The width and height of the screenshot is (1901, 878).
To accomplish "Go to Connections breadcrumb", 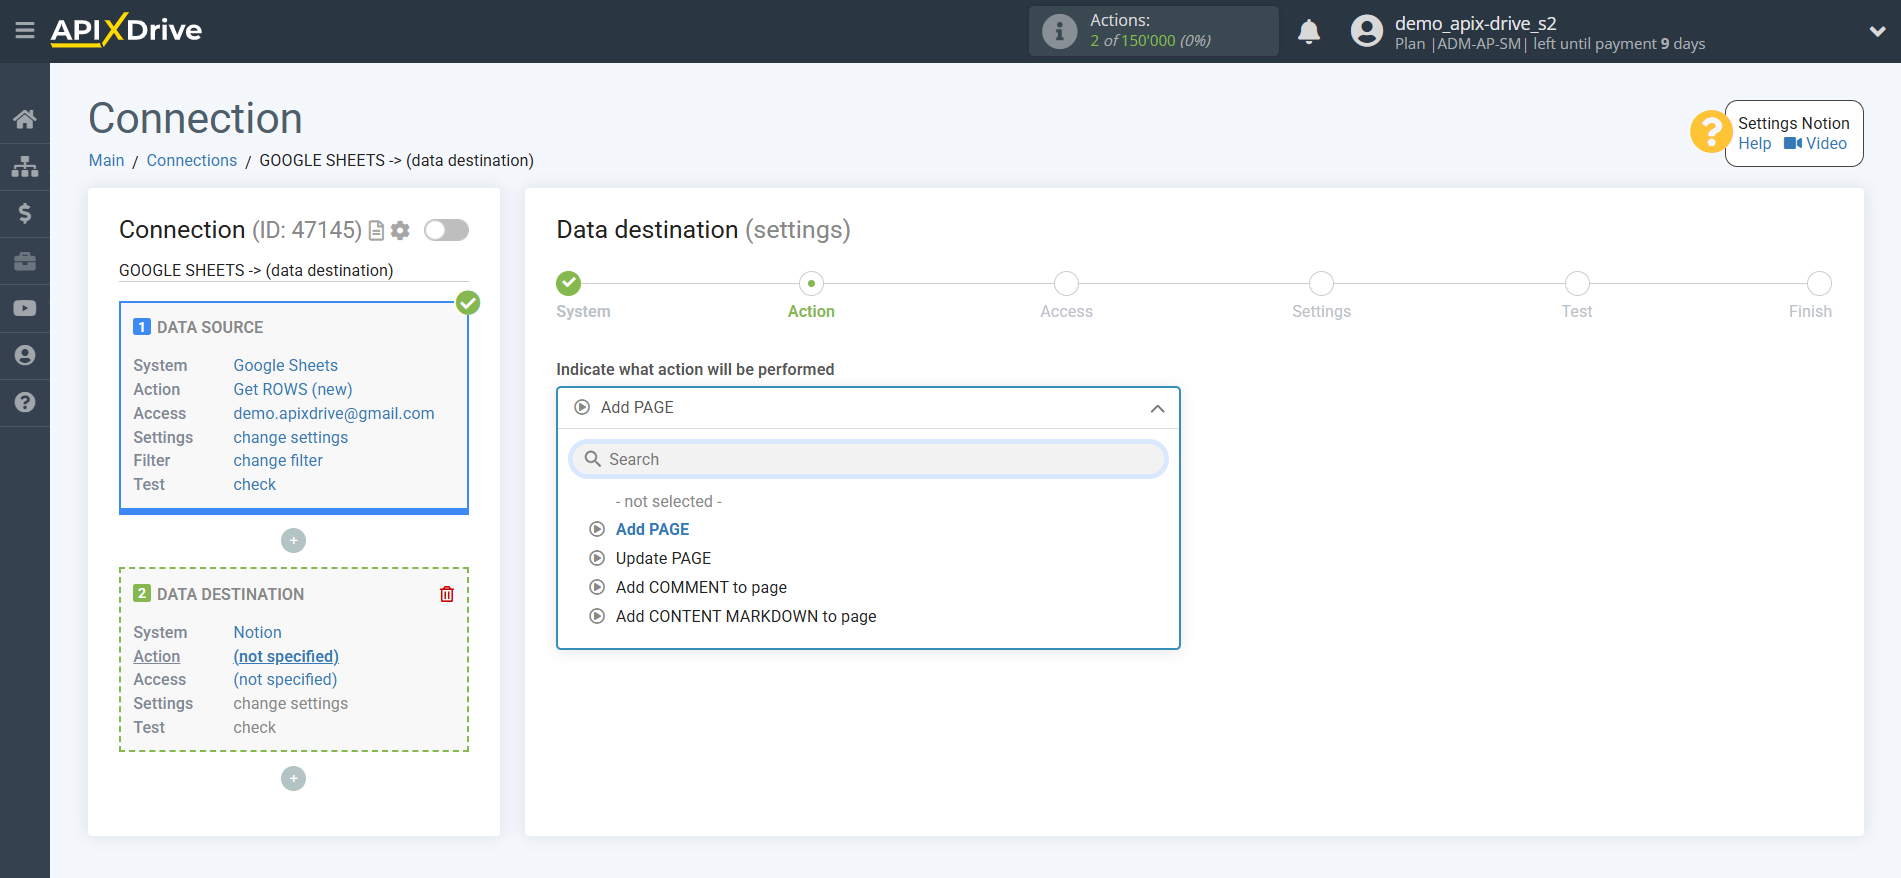I will (x=192, y=161).
